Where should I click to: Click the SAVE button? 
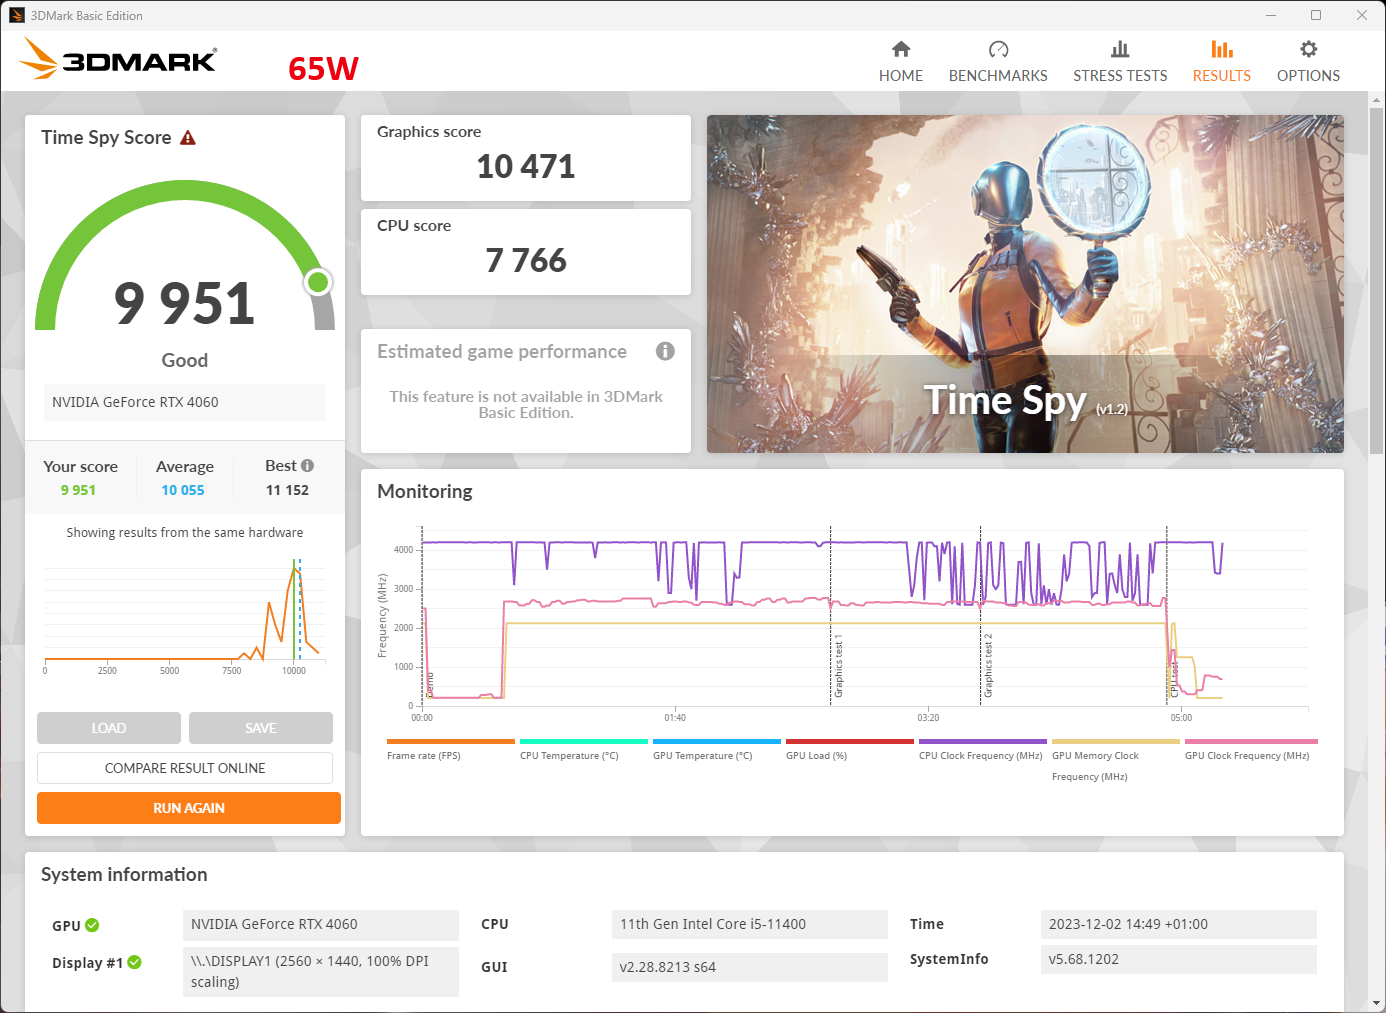click(261, 728)
